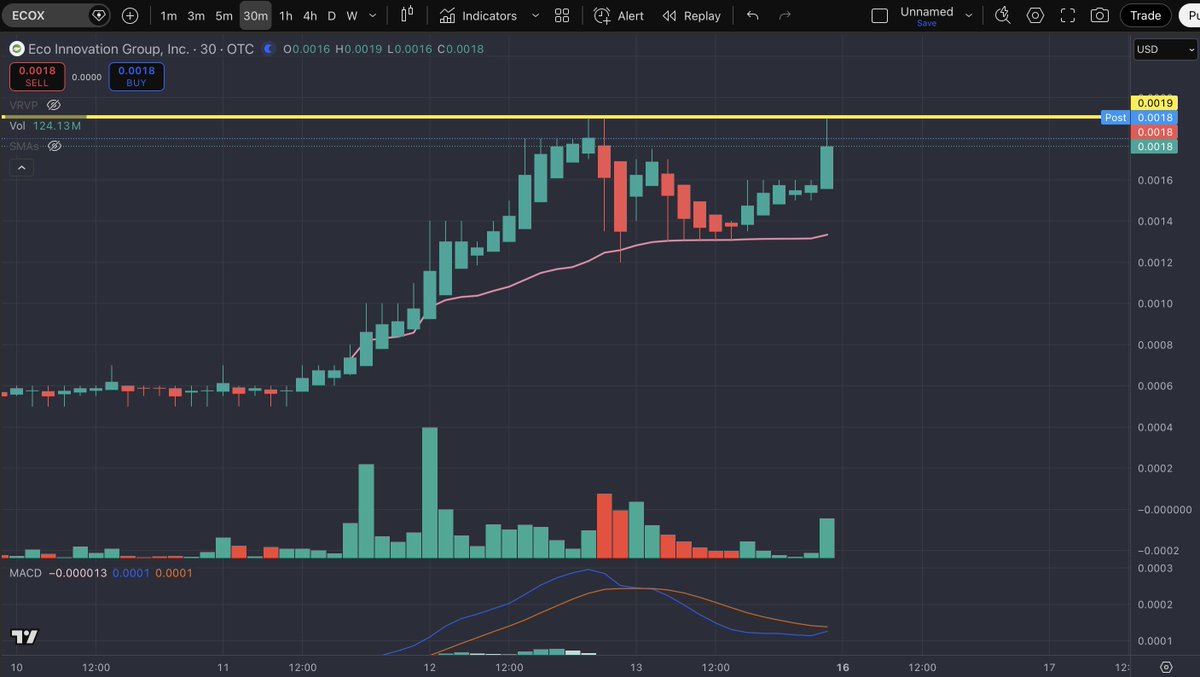Select the 1h timeframe

pyautogui.click(x=286, y=16)
